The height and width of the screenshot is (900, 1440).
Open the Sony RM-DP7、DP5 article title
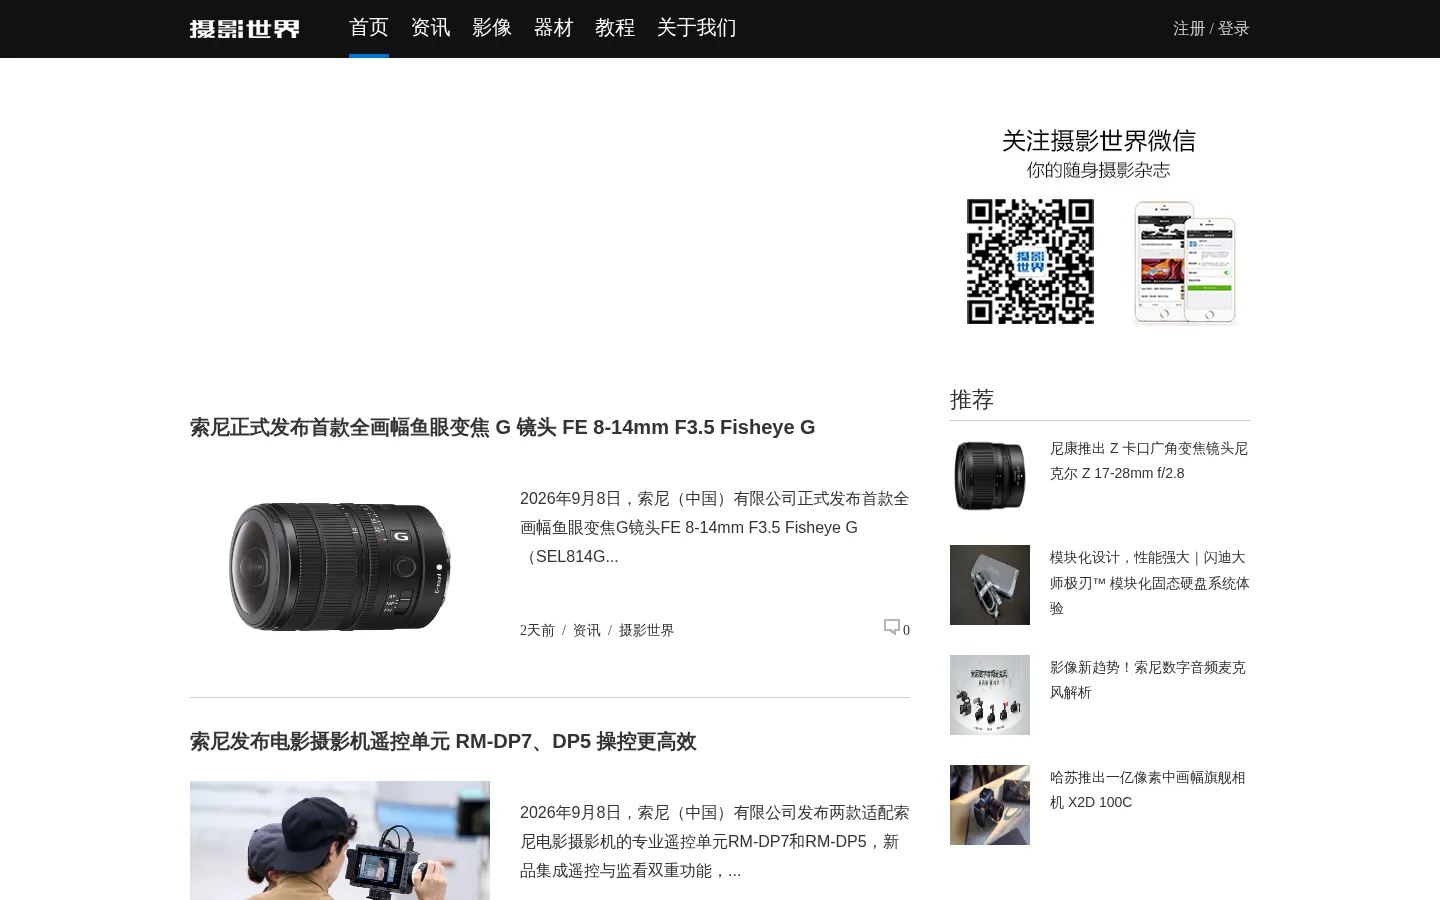443,741
